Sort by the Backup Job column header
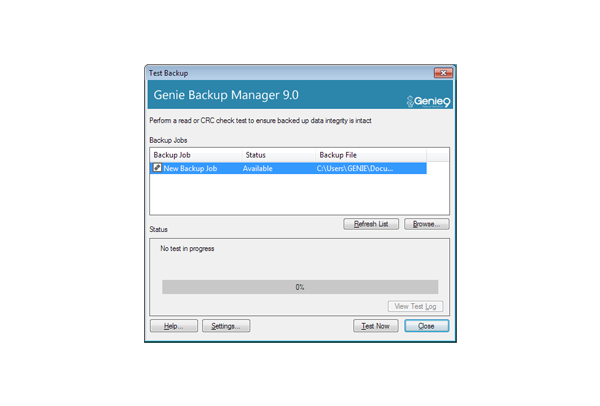 (x=196, y=155)
